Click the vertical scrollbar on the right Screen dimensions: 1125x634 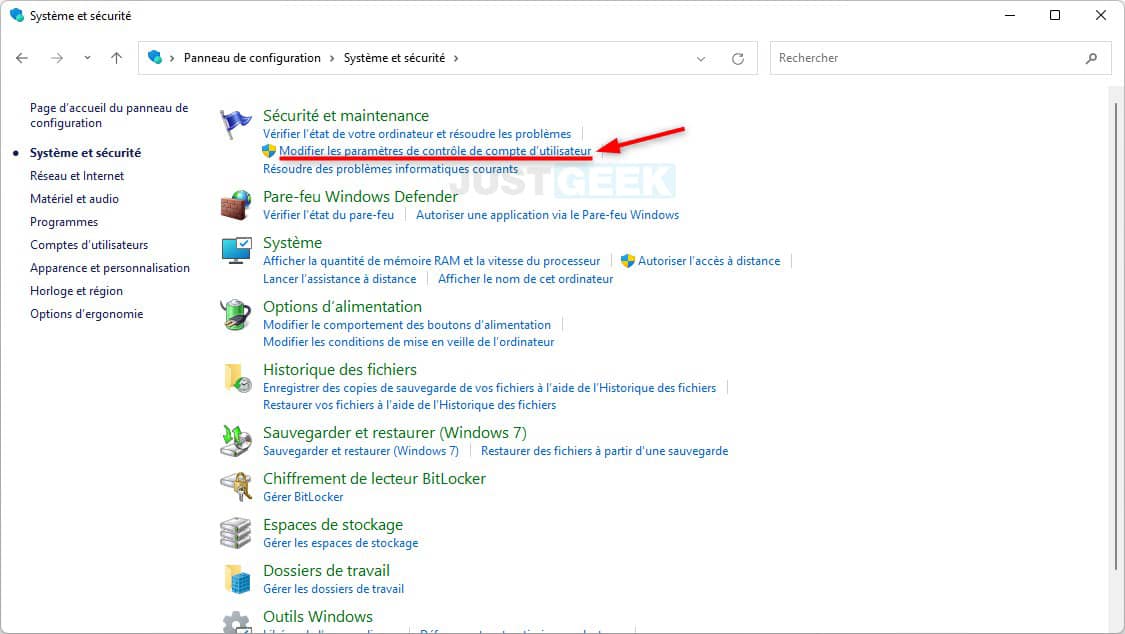1116,337
